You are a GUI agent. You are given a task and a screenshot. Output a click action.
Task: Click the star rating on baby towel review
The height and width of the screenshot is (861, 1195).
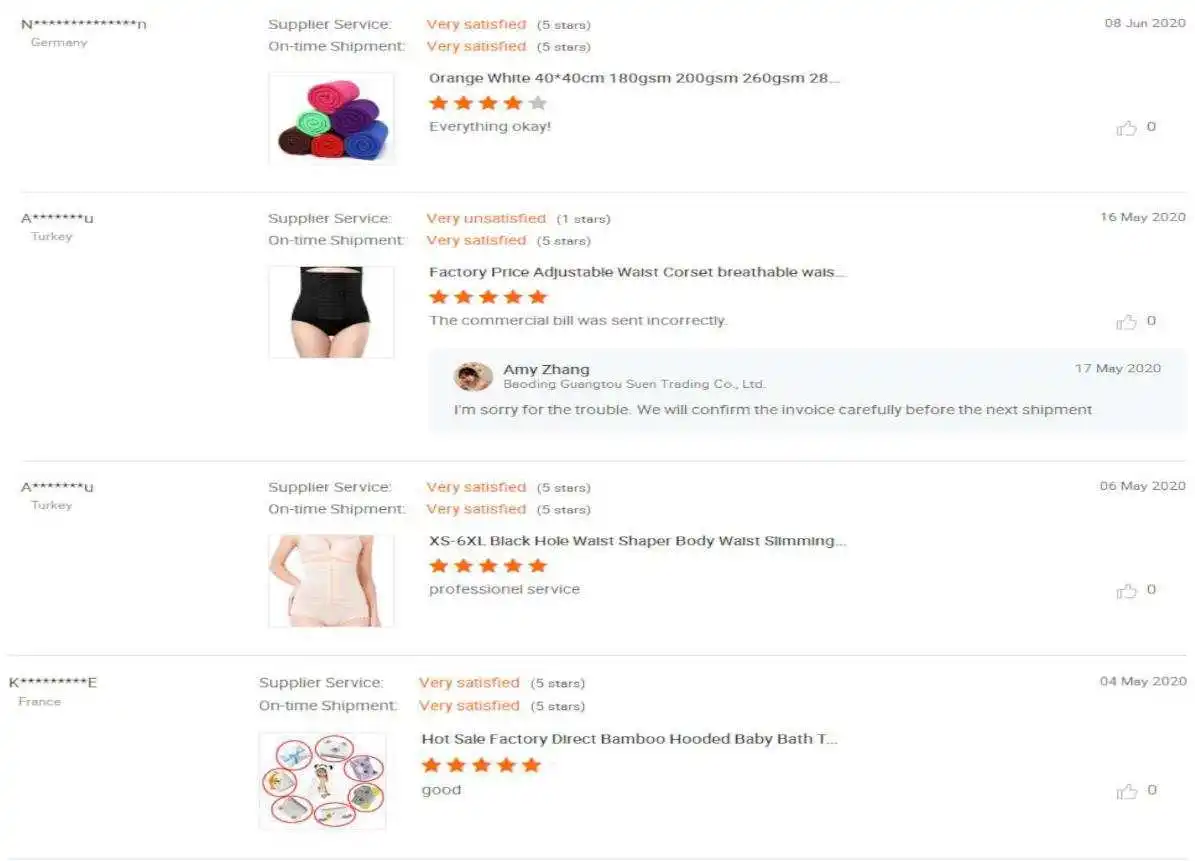click(x=481, y=765)
